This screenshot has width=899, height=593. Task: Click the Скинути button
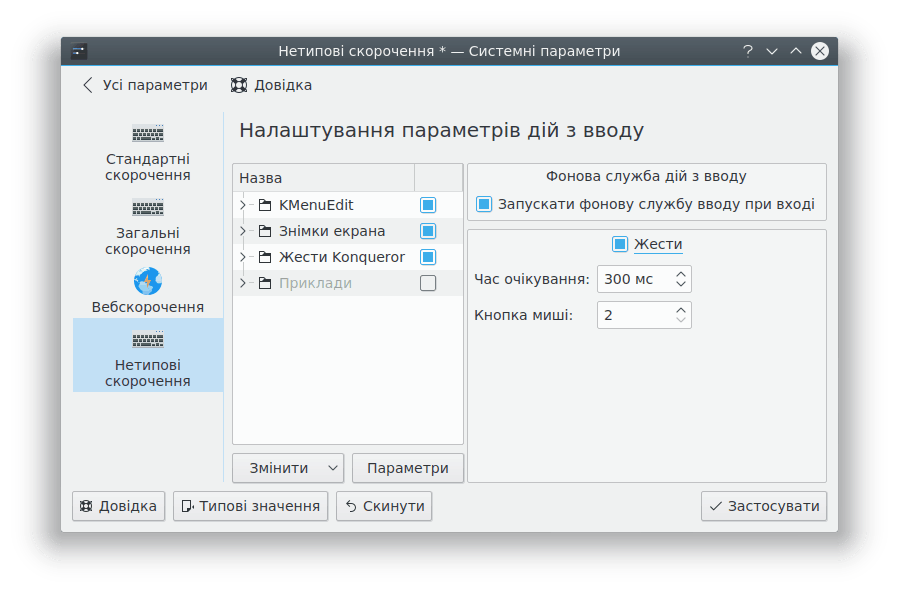pyautogui.click(x=384, y=506)
